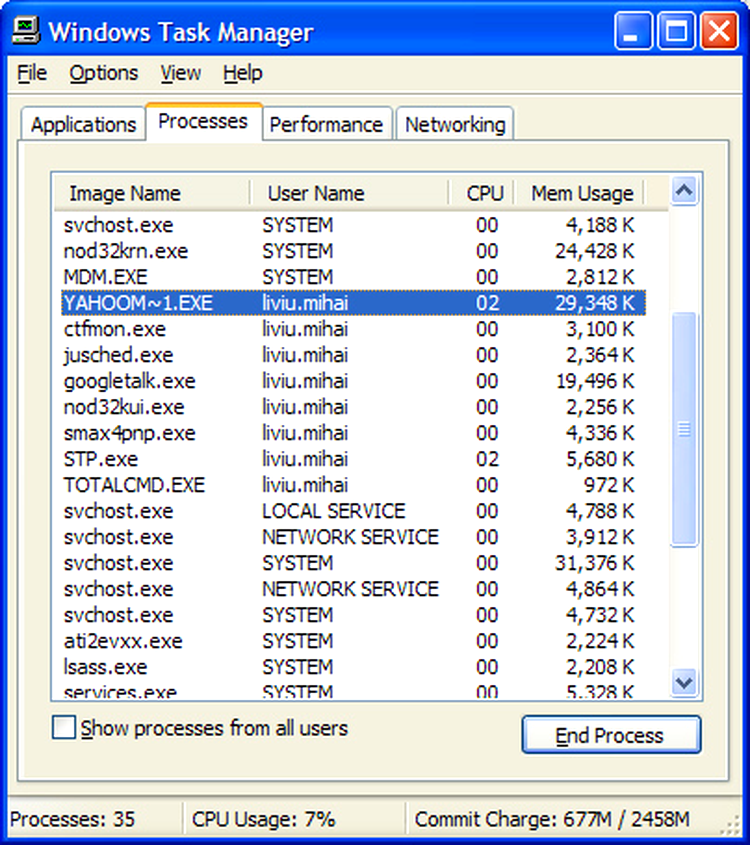Open the Help menu
Screen dimensions: 750x845
point(240,73)
